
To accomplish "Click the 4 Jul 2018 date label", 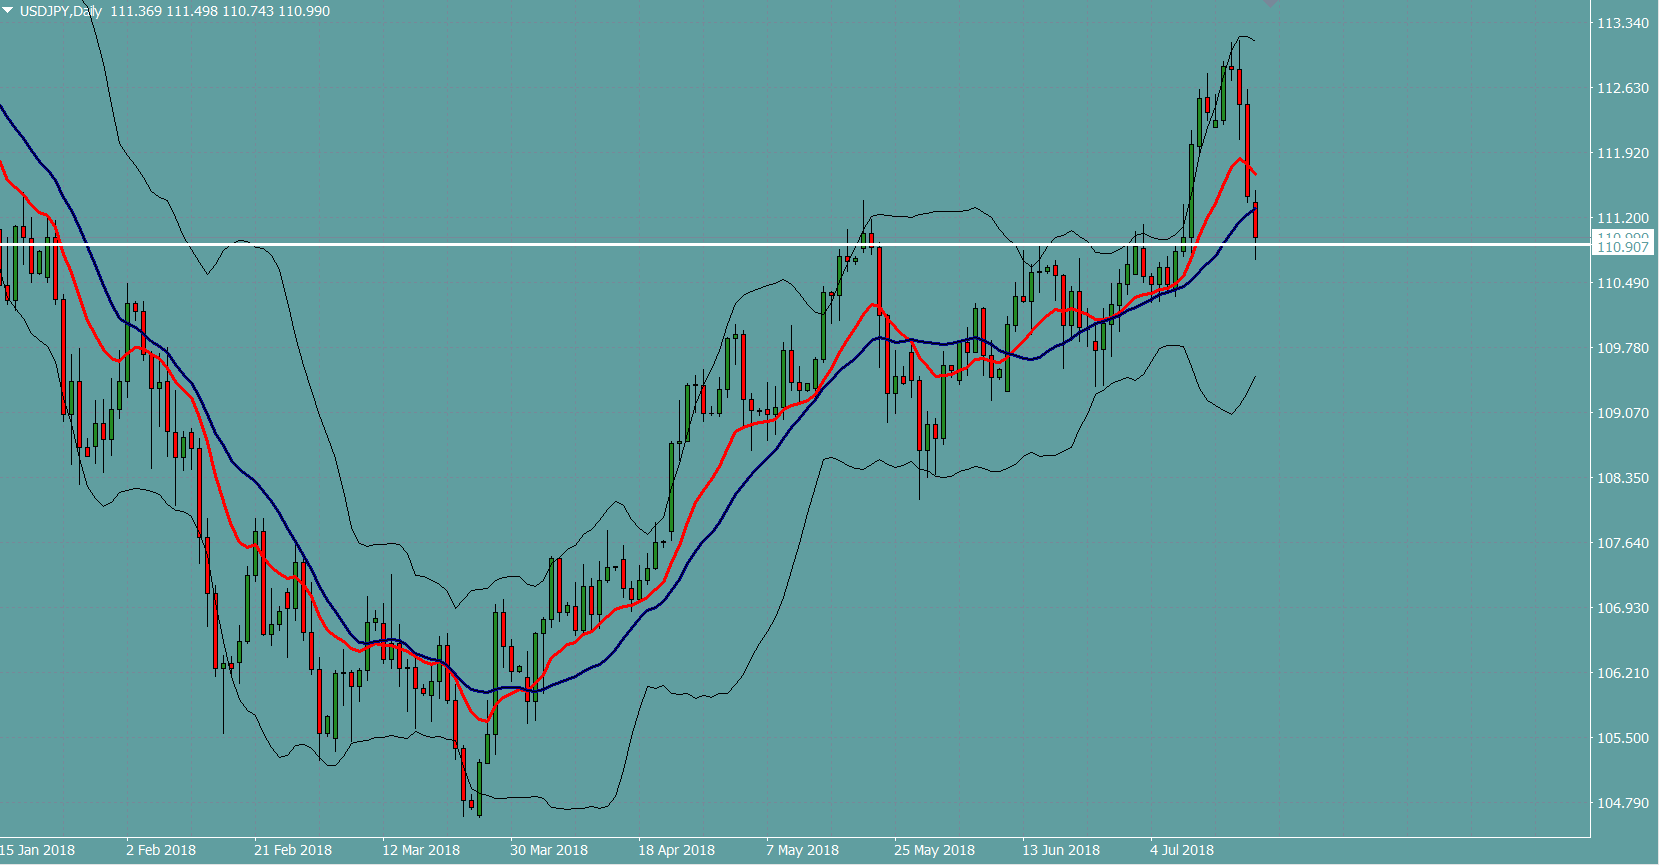I will point(1181,850).
